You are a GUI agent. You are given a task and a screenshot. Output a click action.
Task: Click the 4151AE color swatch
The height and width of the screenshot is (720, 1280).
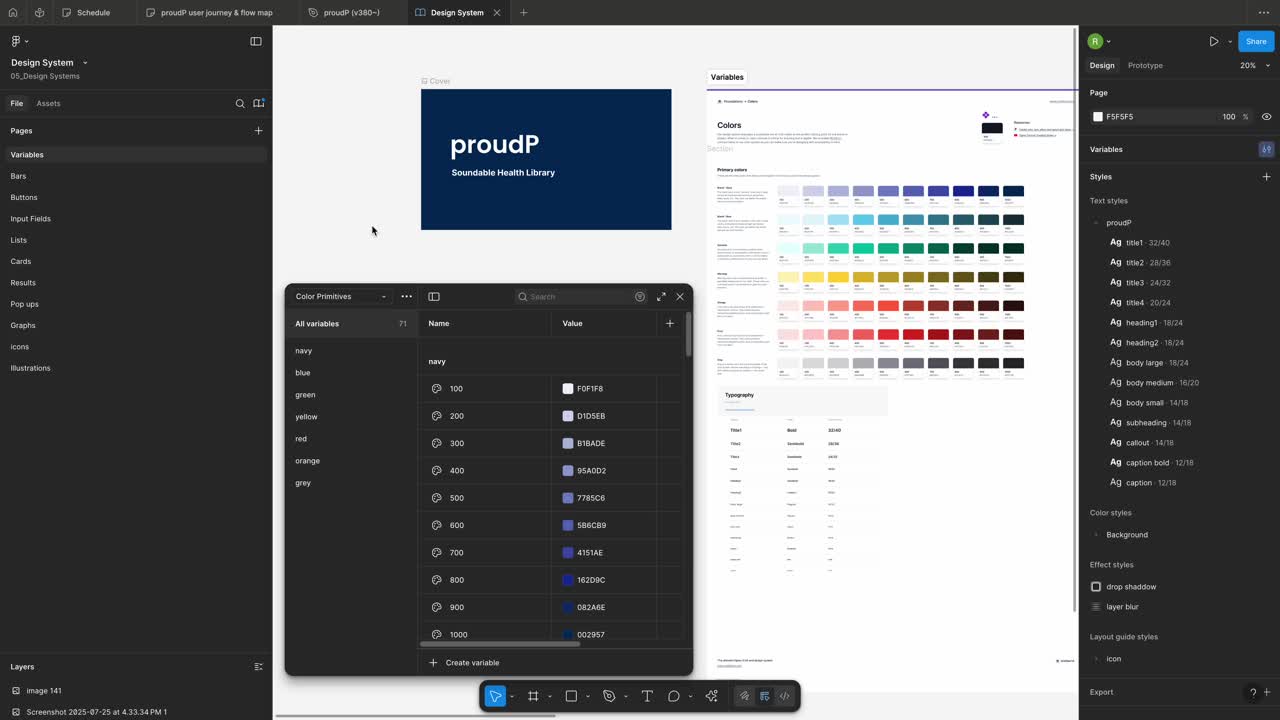point(568,553)
